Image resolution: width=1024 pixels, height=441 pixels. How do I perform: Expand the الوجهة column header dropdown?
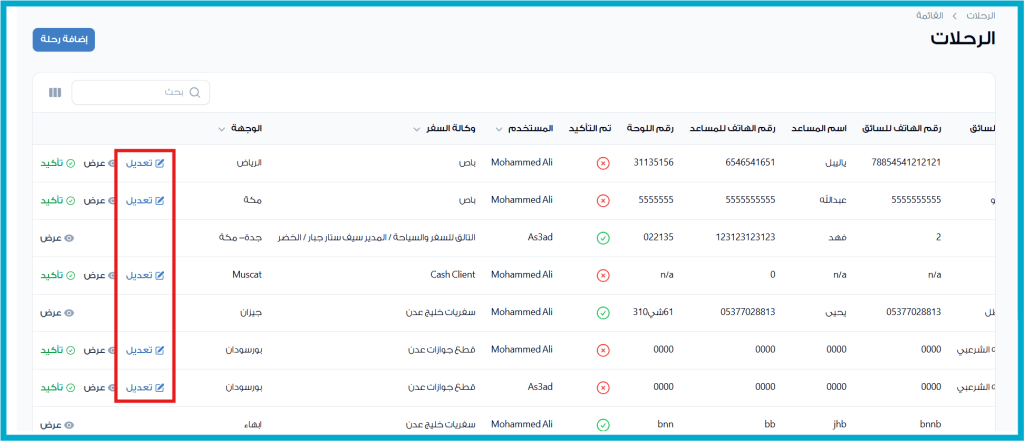pos(221,129)
